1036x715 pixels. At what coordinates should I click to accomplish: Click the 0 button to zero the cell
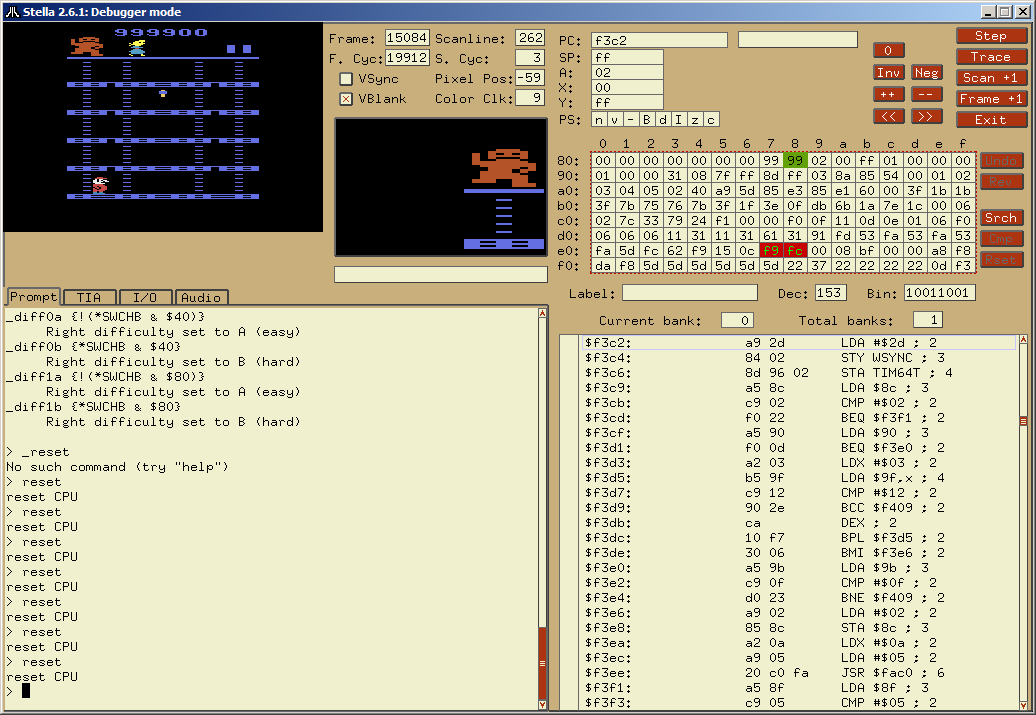(x=888, y=51)
